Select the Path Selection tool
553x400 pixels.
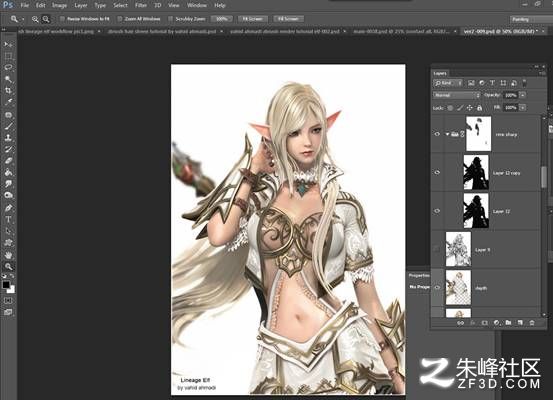[x=8, y=231]
